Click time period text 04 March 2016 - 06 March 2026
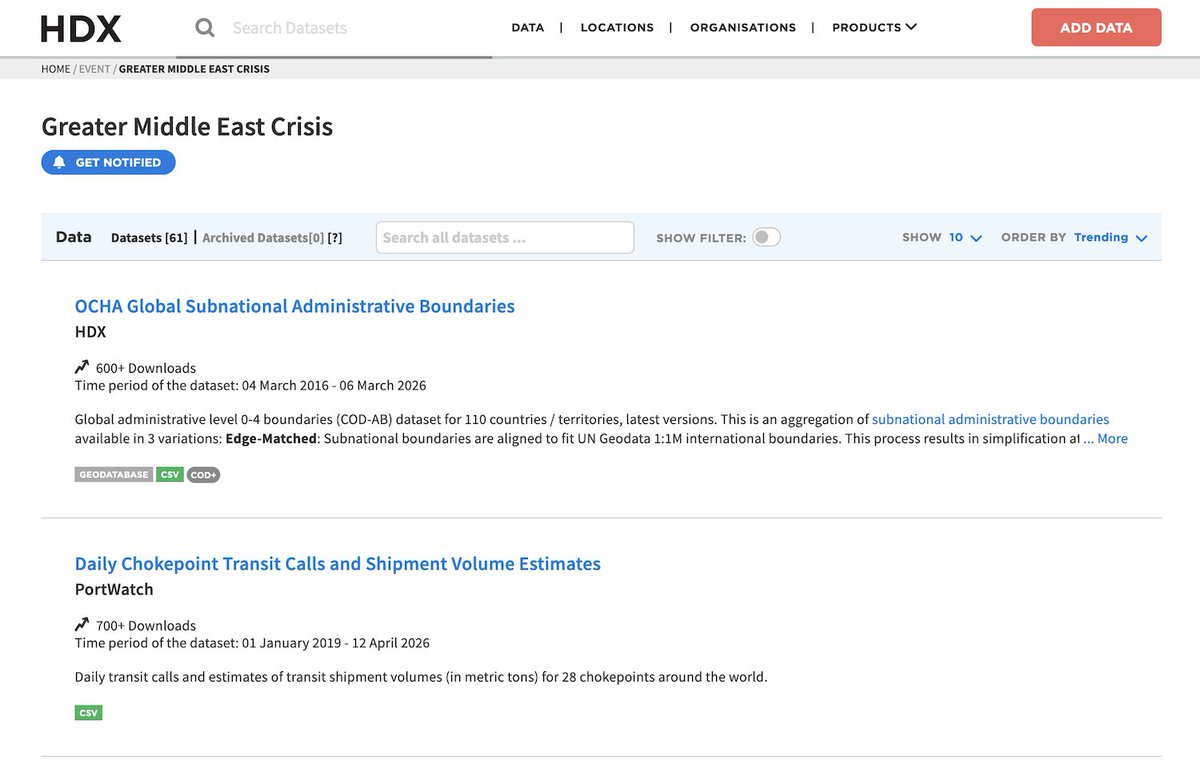This screenshot has width=1200, height=764. [x=333, y=385]
